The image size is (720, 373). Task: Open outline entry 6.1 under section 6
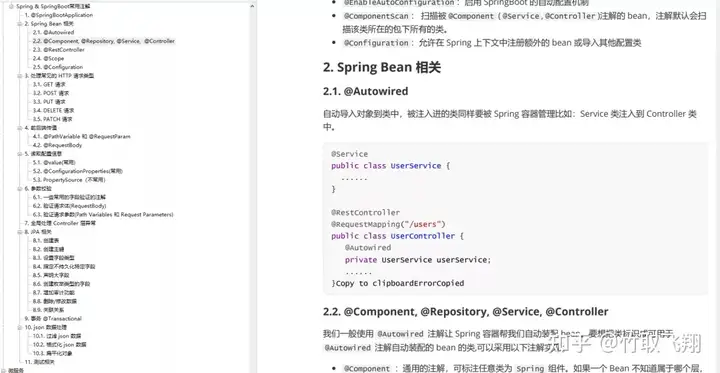pos(70,197)
